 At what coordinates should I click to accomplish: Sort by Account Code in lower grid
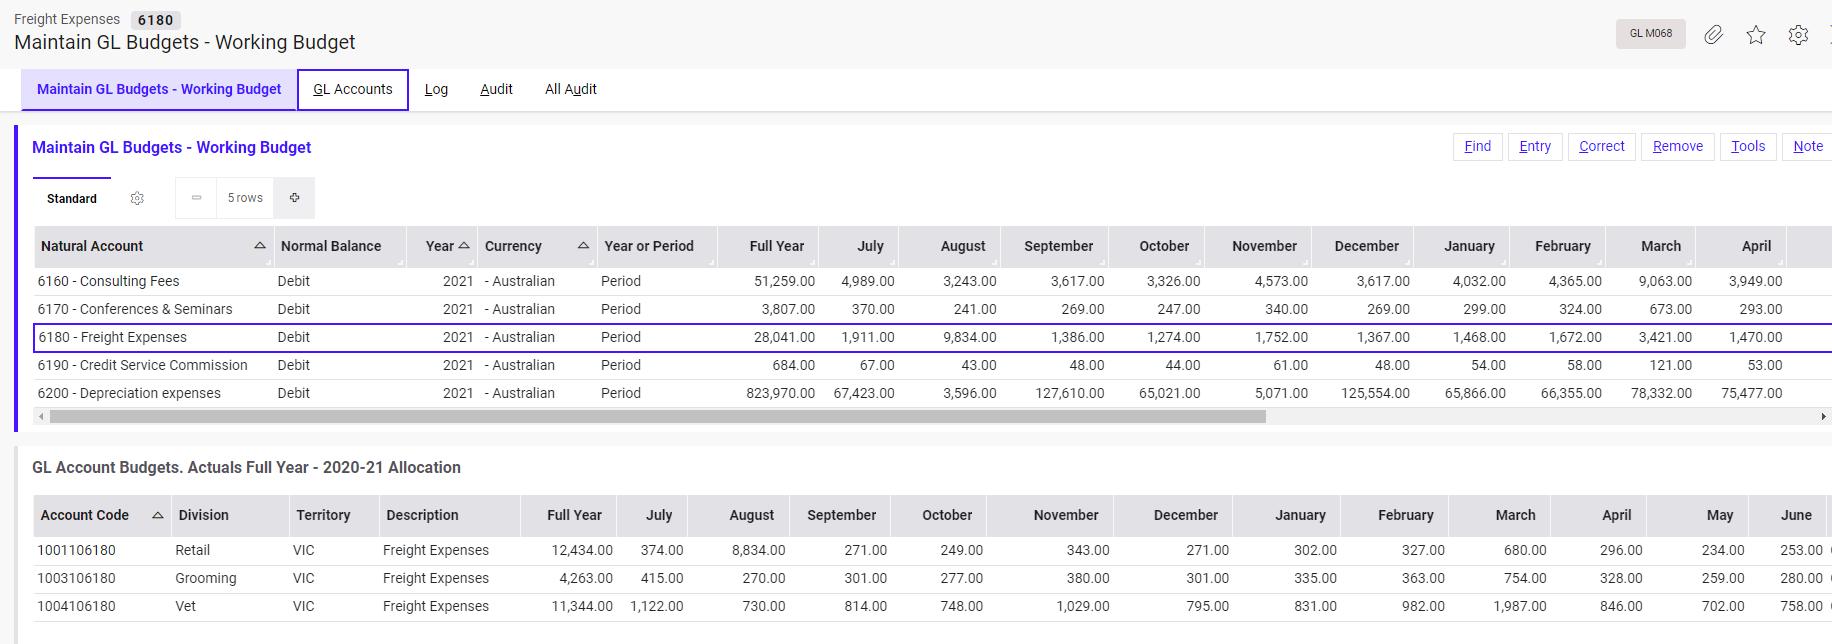[x=157, y=515]
